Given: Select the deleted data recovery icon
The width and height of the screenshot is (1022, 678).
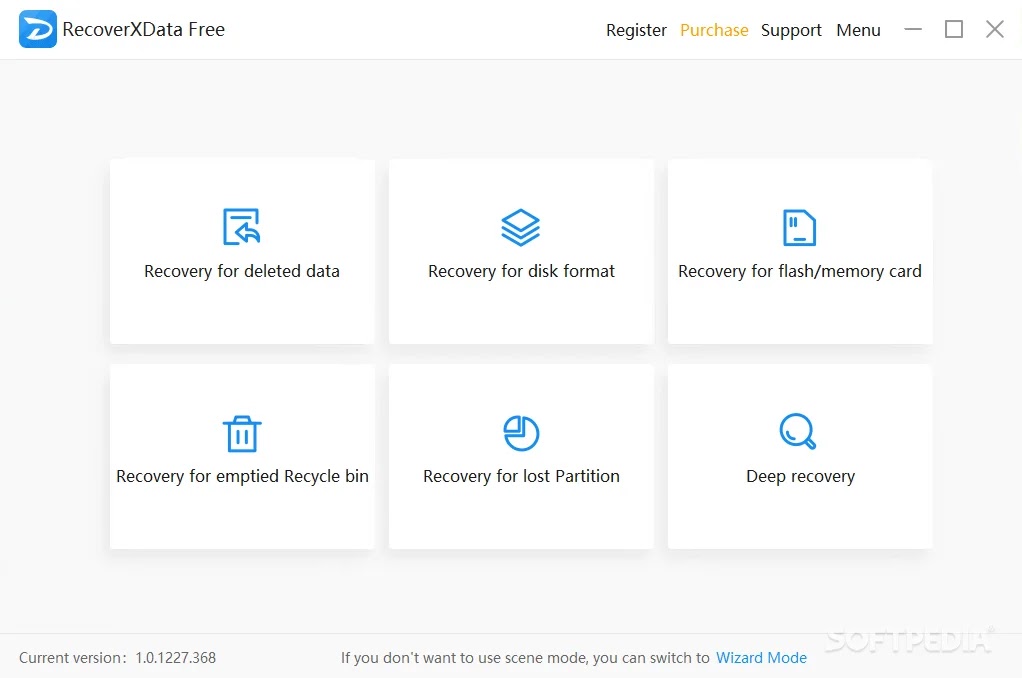Looking at the screenshot, I should pyautogui.click(x=242, y=227).
